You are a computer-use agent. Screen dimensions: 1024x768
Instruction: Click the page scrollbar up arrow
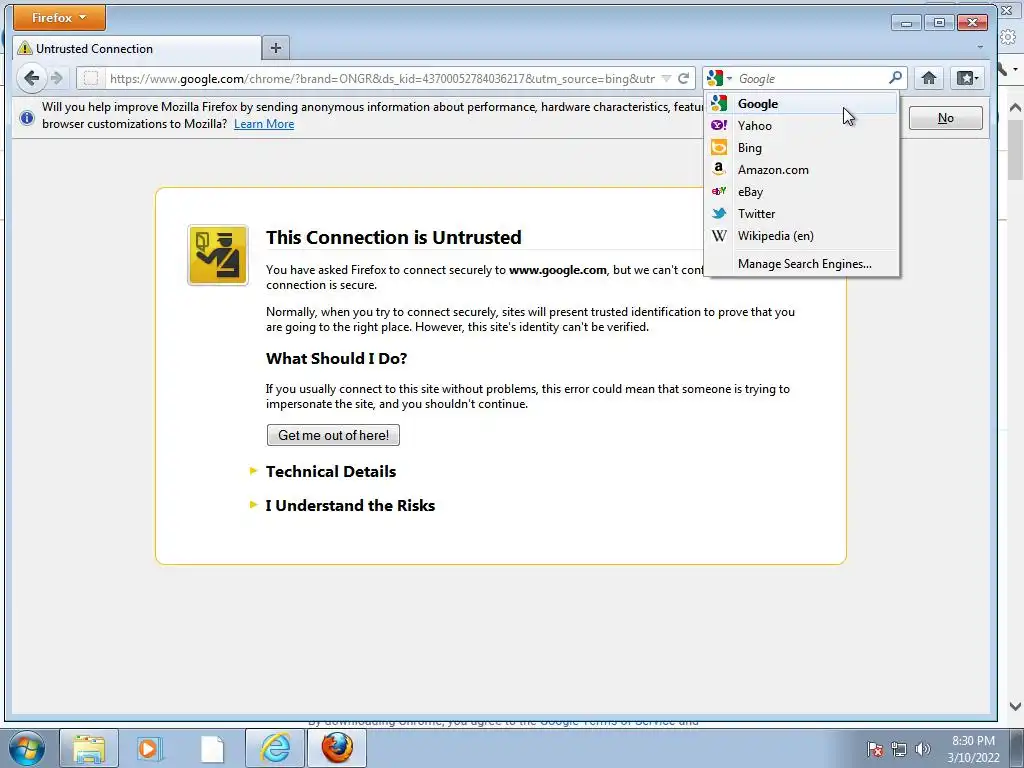[1015, 107]
